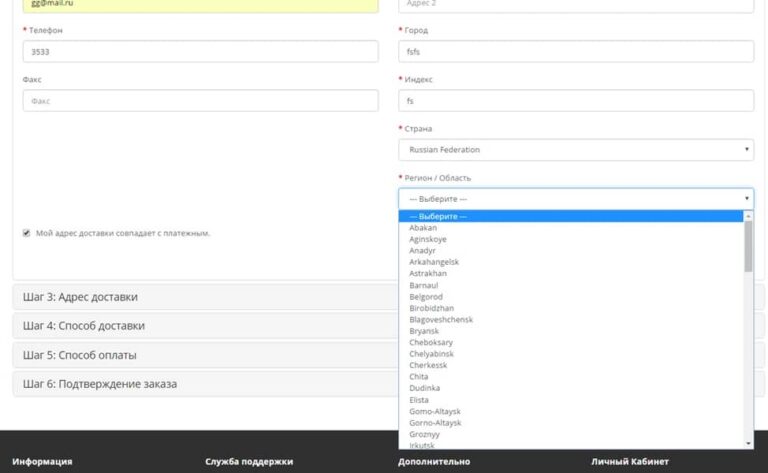
Task: Toggle the delivery address matches billing checkbox
Action: (26, 233)
